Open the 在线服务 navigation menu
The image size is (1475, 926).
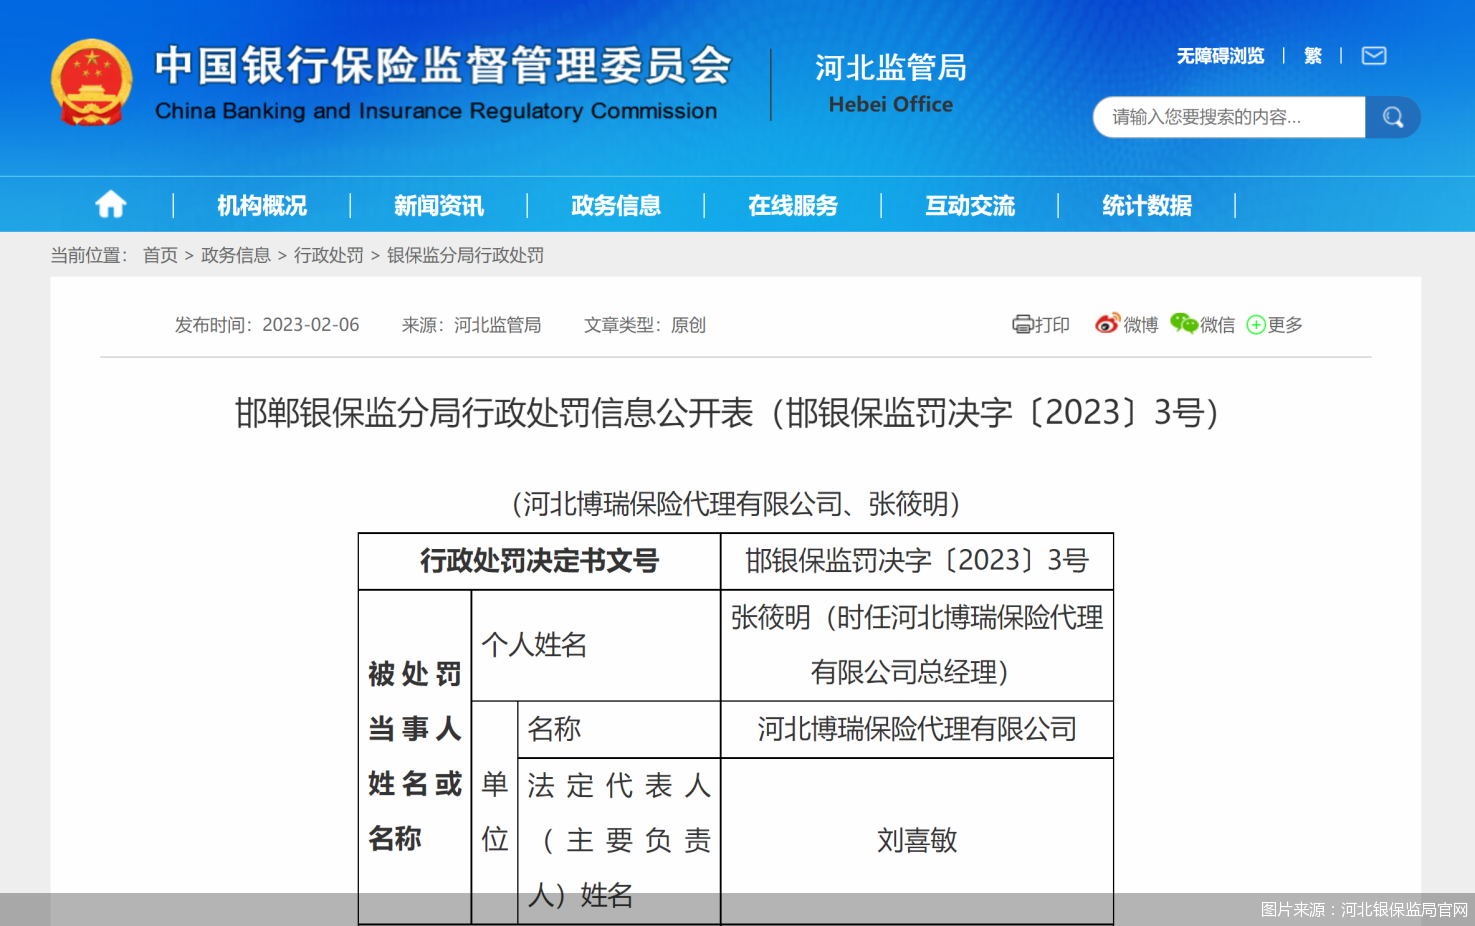click(x=793, y=205)
